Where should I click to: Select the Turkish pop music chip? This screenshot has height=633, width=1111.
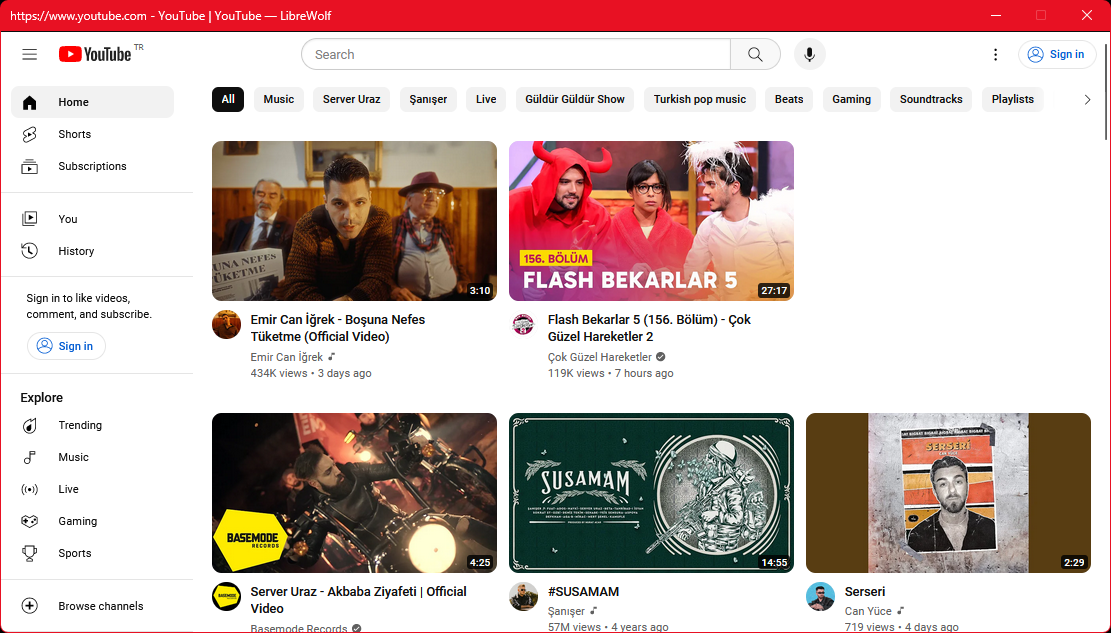click(699, 99)
